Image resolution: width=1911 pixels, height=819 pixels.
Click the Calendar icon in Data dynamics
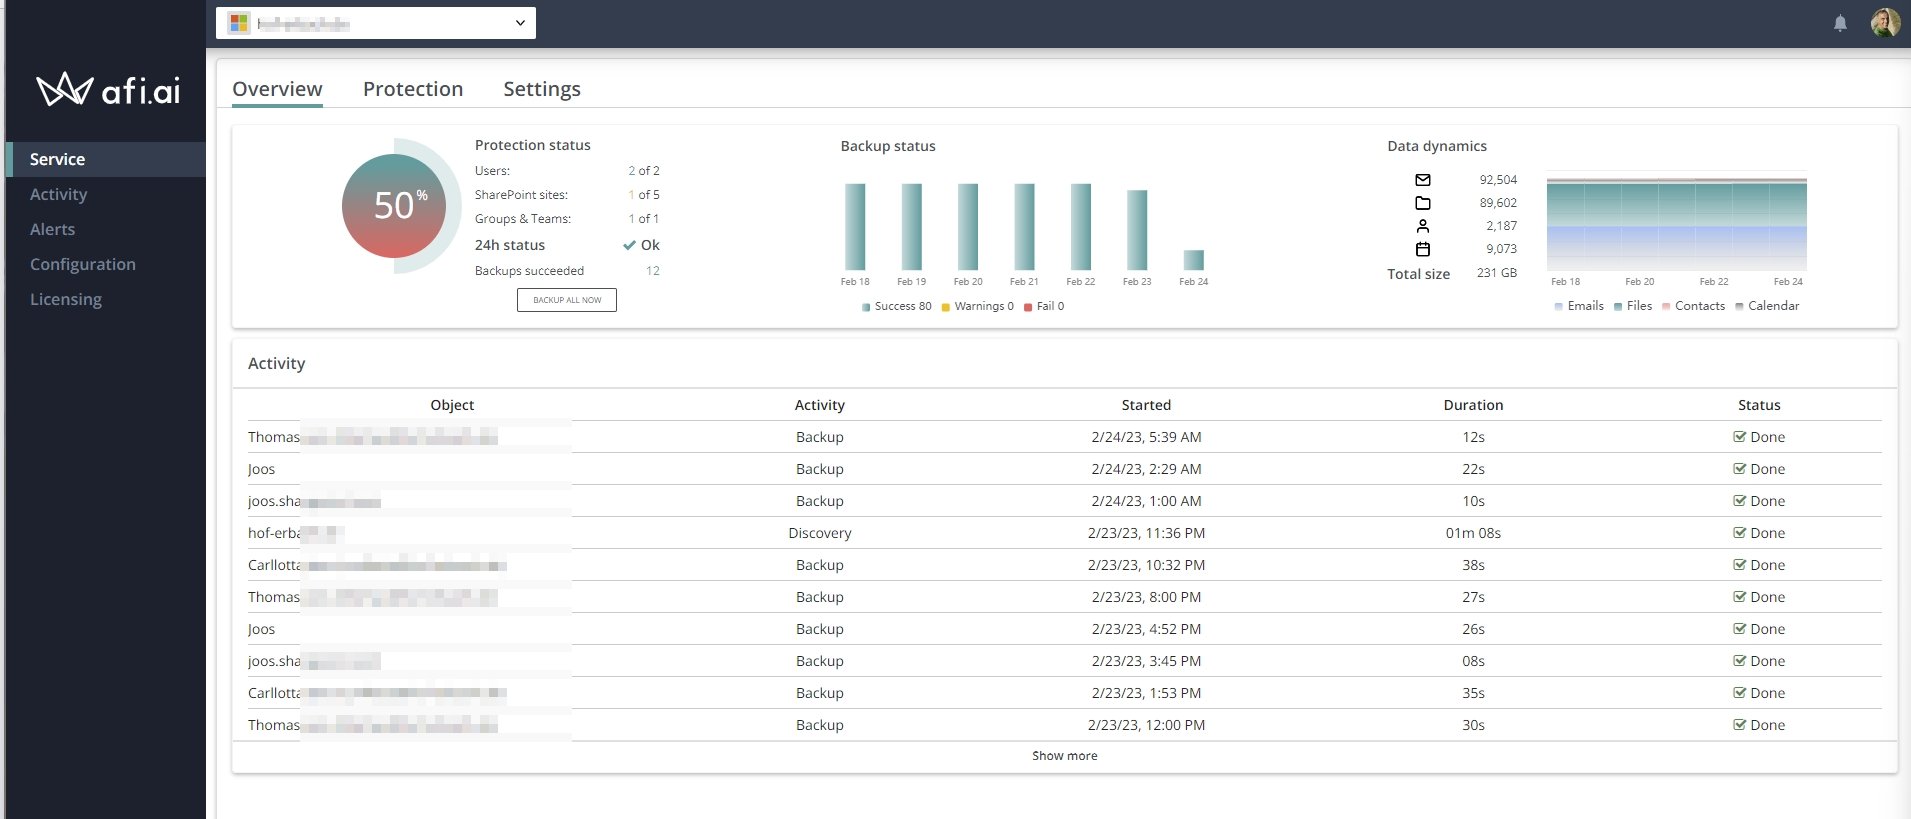point(1423,249)
